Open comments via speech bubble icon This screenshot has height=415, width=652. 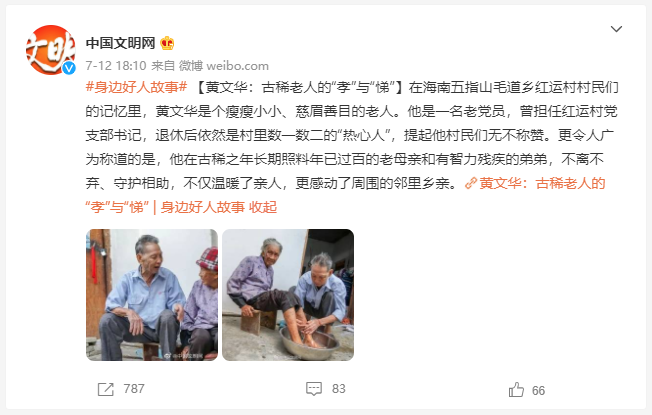pyautogui.click(x=314, y=389)
